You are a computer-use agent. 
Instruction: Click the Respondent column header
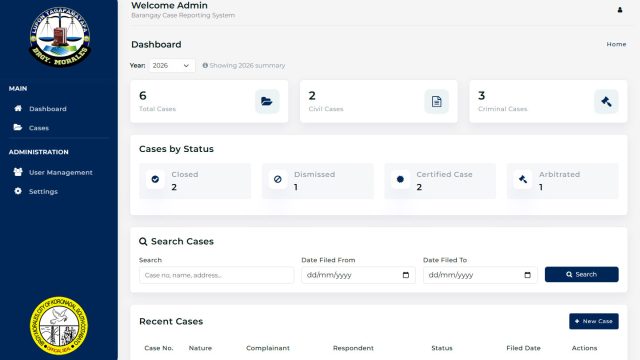(353, 348)
